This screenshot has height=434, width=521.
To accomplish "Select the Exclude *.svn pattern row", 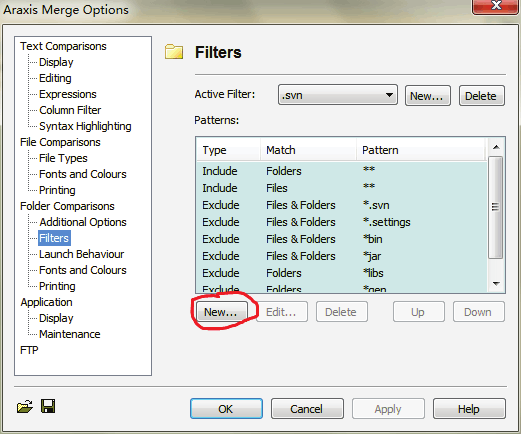I will coord(342,205).
